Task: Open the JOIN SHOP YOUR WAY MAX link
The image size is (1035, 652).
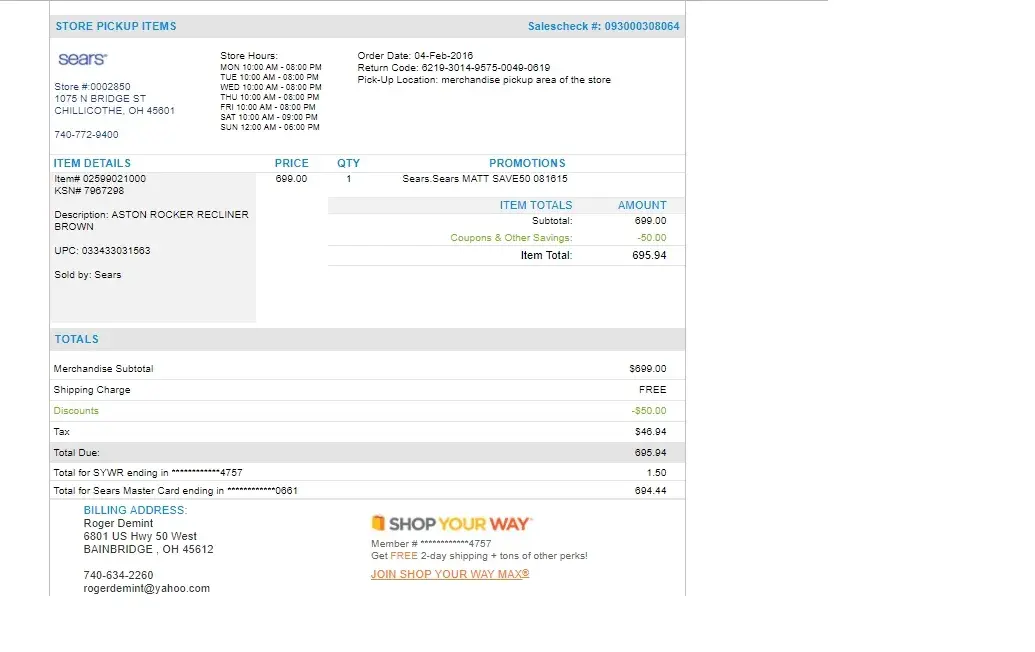Action: (x=450, y=574)
